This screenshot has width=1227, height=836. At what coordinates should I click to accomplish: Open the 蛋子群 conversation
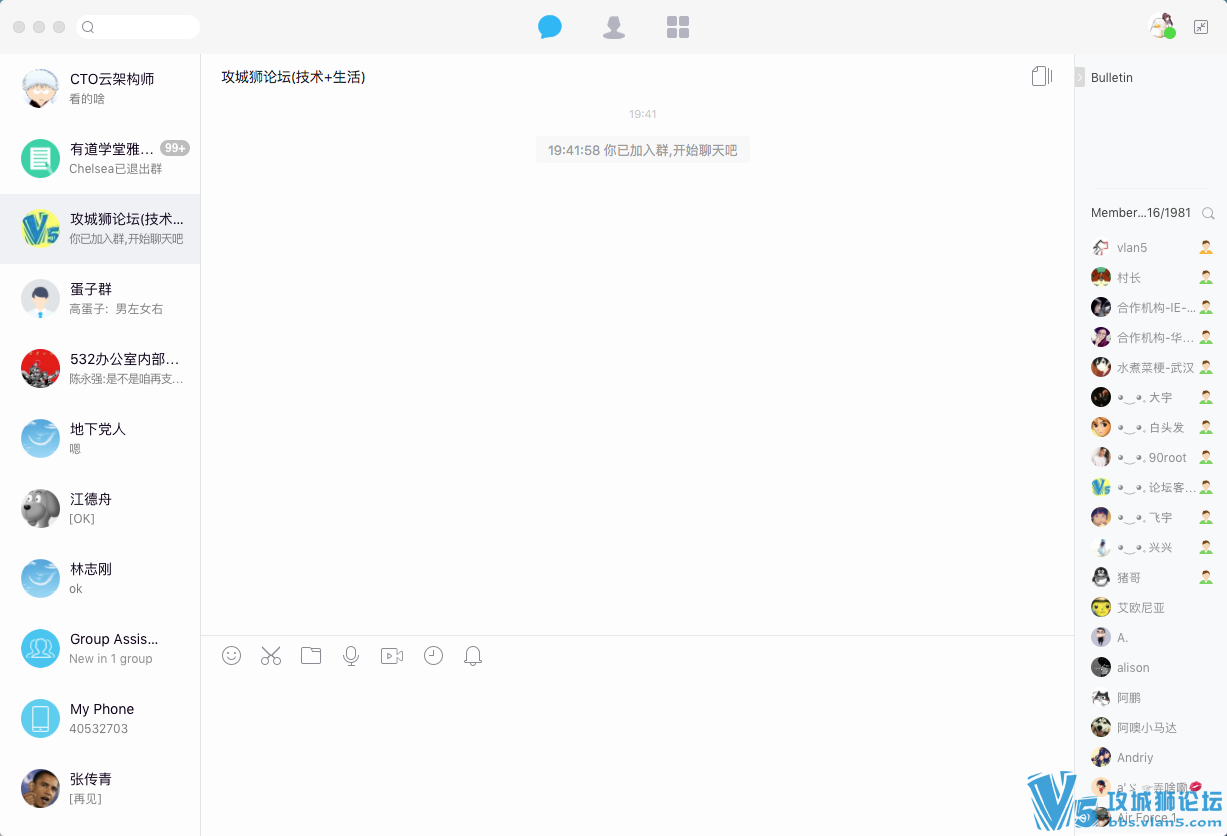[100, 299]
